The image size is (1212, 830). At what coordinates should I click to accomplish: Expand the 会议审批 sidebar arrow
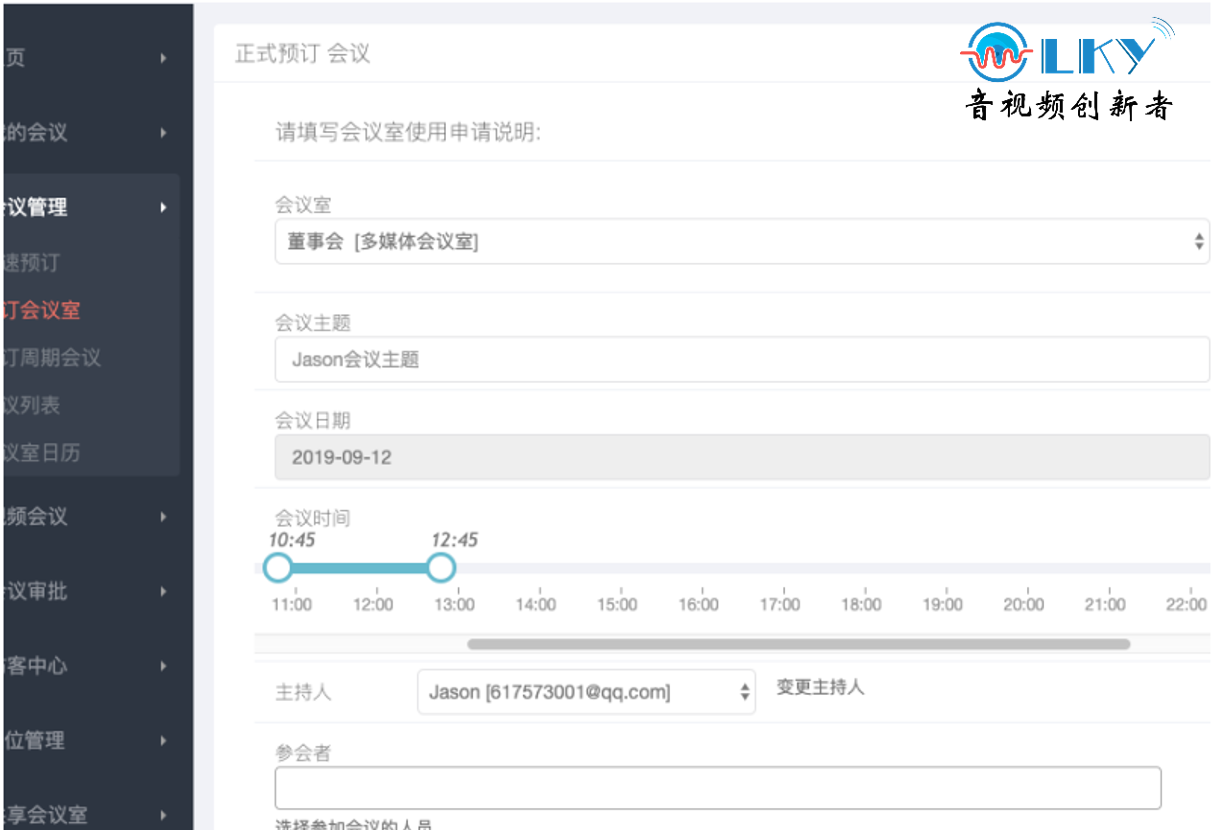pos(163,591)
